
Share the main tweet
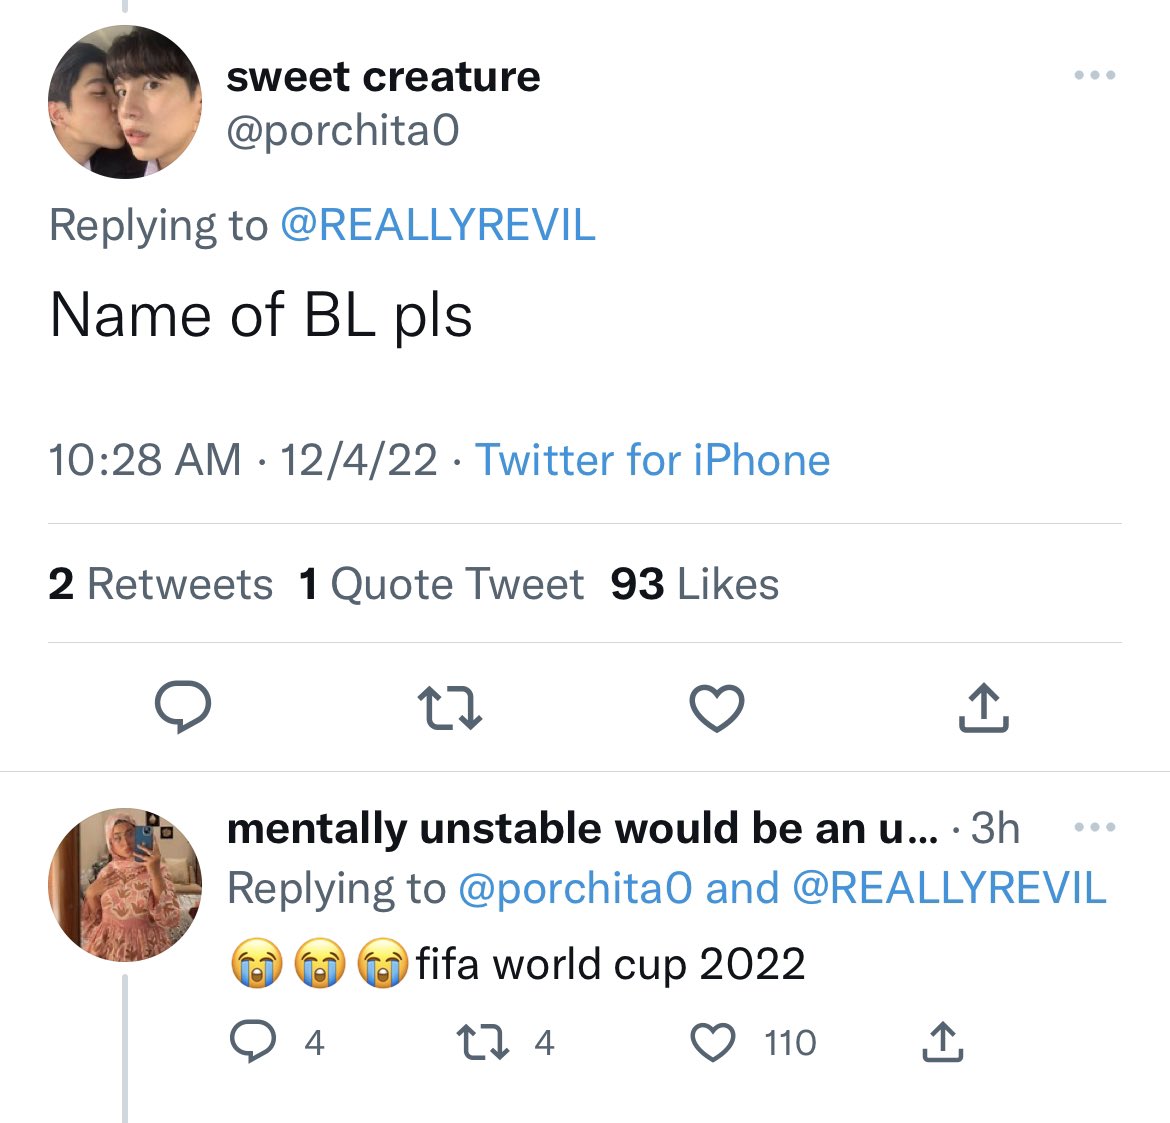(984, 707)
